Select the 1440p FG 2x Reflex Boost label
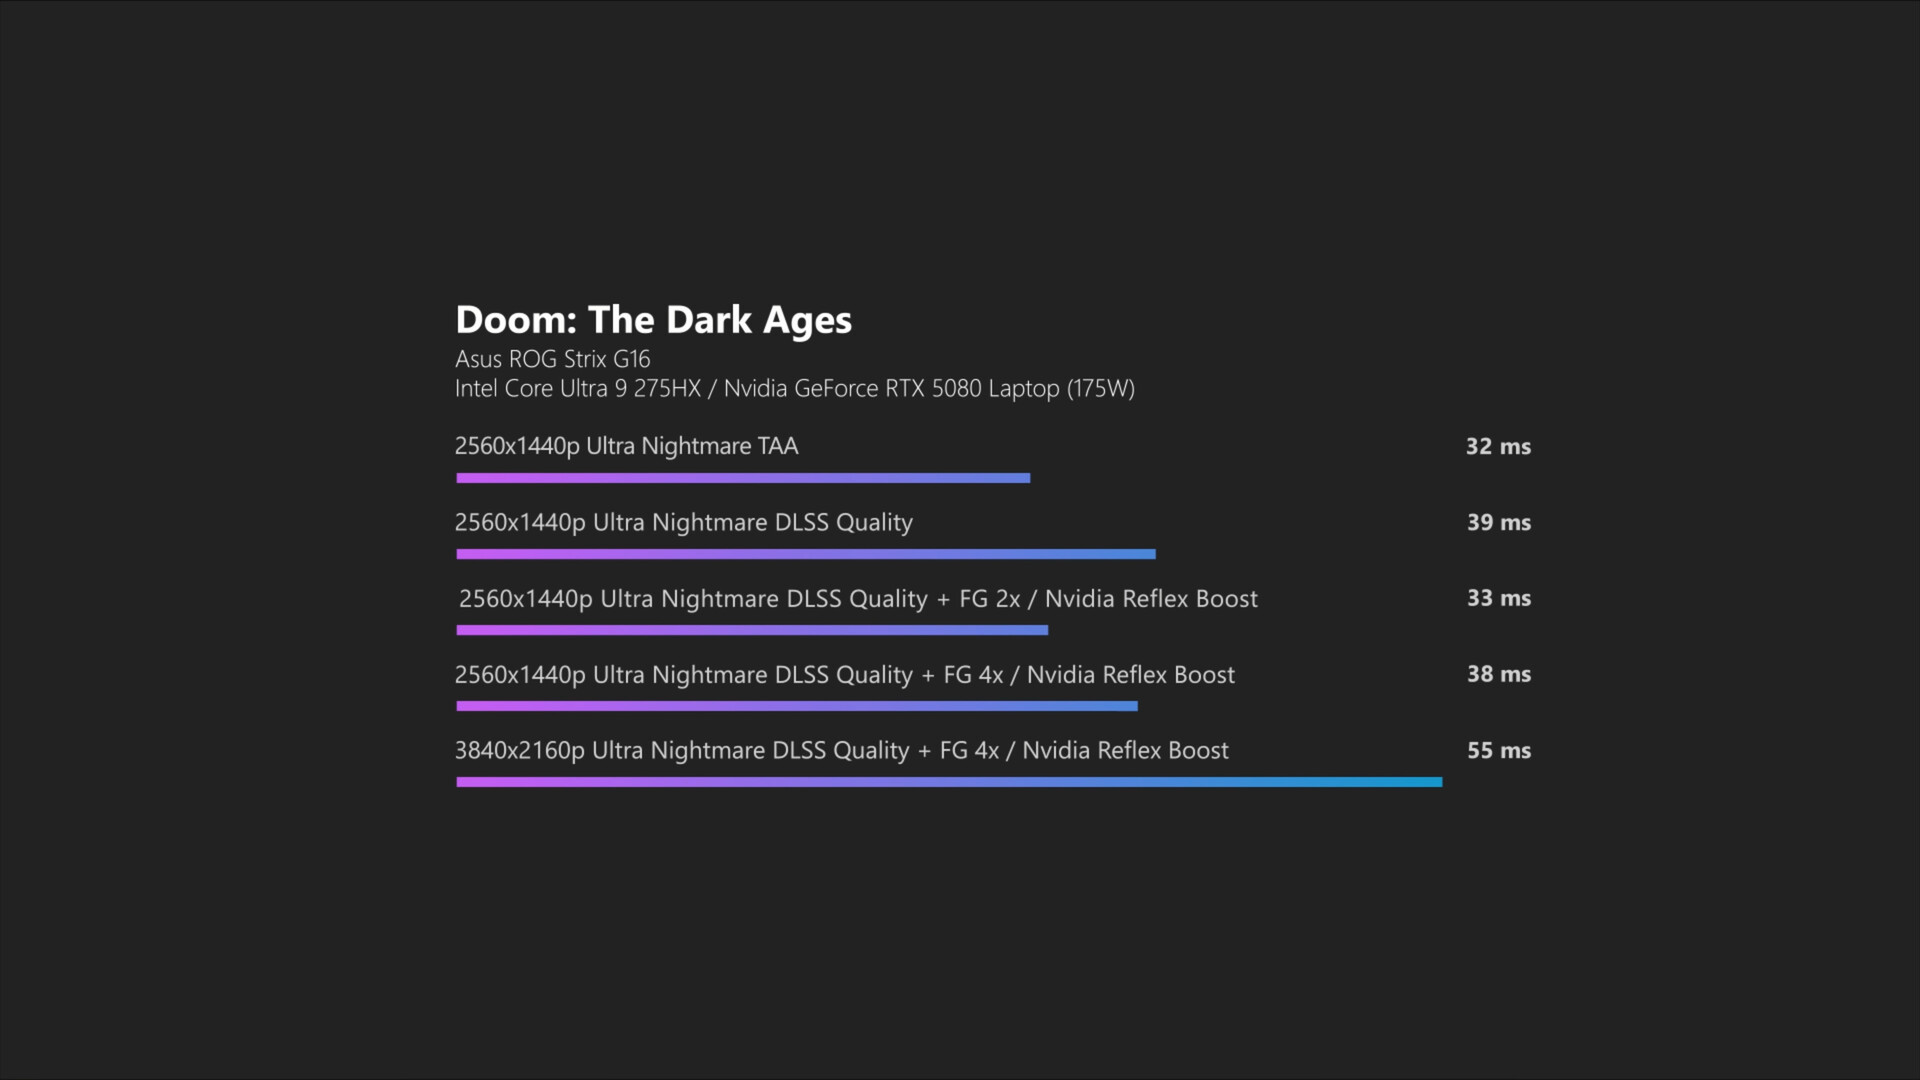The image size is (1920, 1080). (857, 599)
